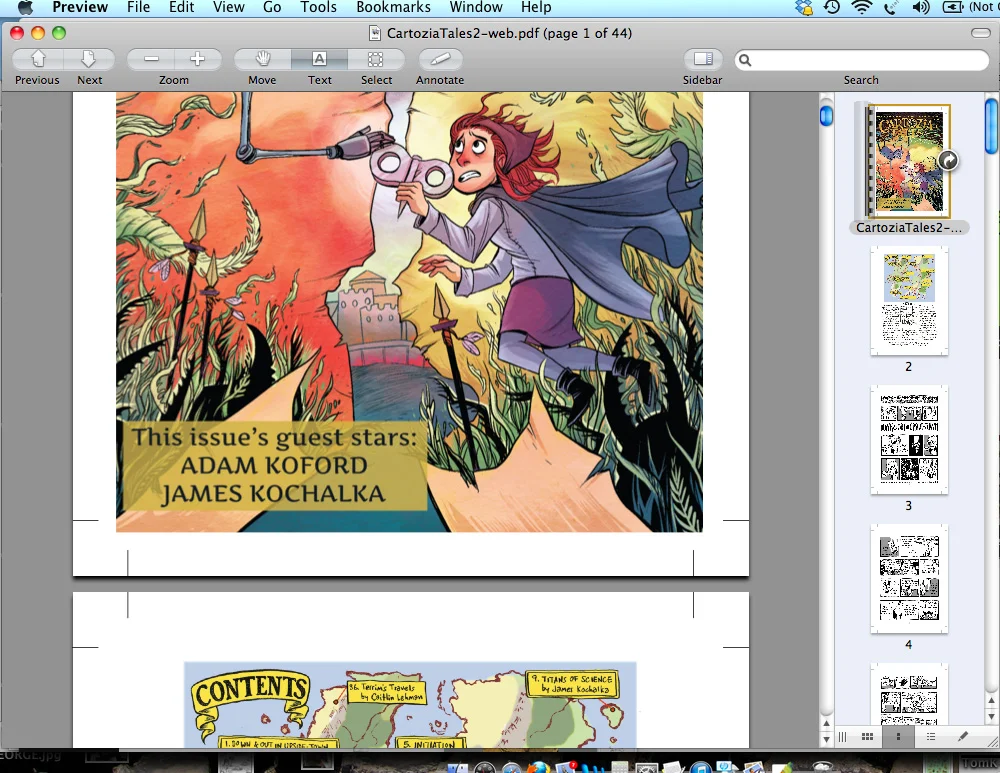The width and height of the screenshot is (1000, 773).
Task: Open the Wi-Fi status menu
Action: tap(862, 7)
